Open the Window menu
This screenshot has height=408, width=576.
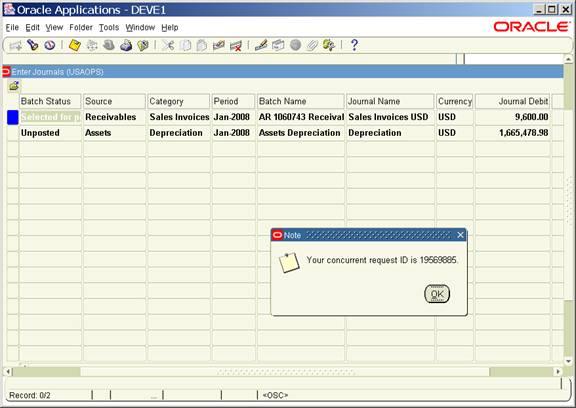140,28
